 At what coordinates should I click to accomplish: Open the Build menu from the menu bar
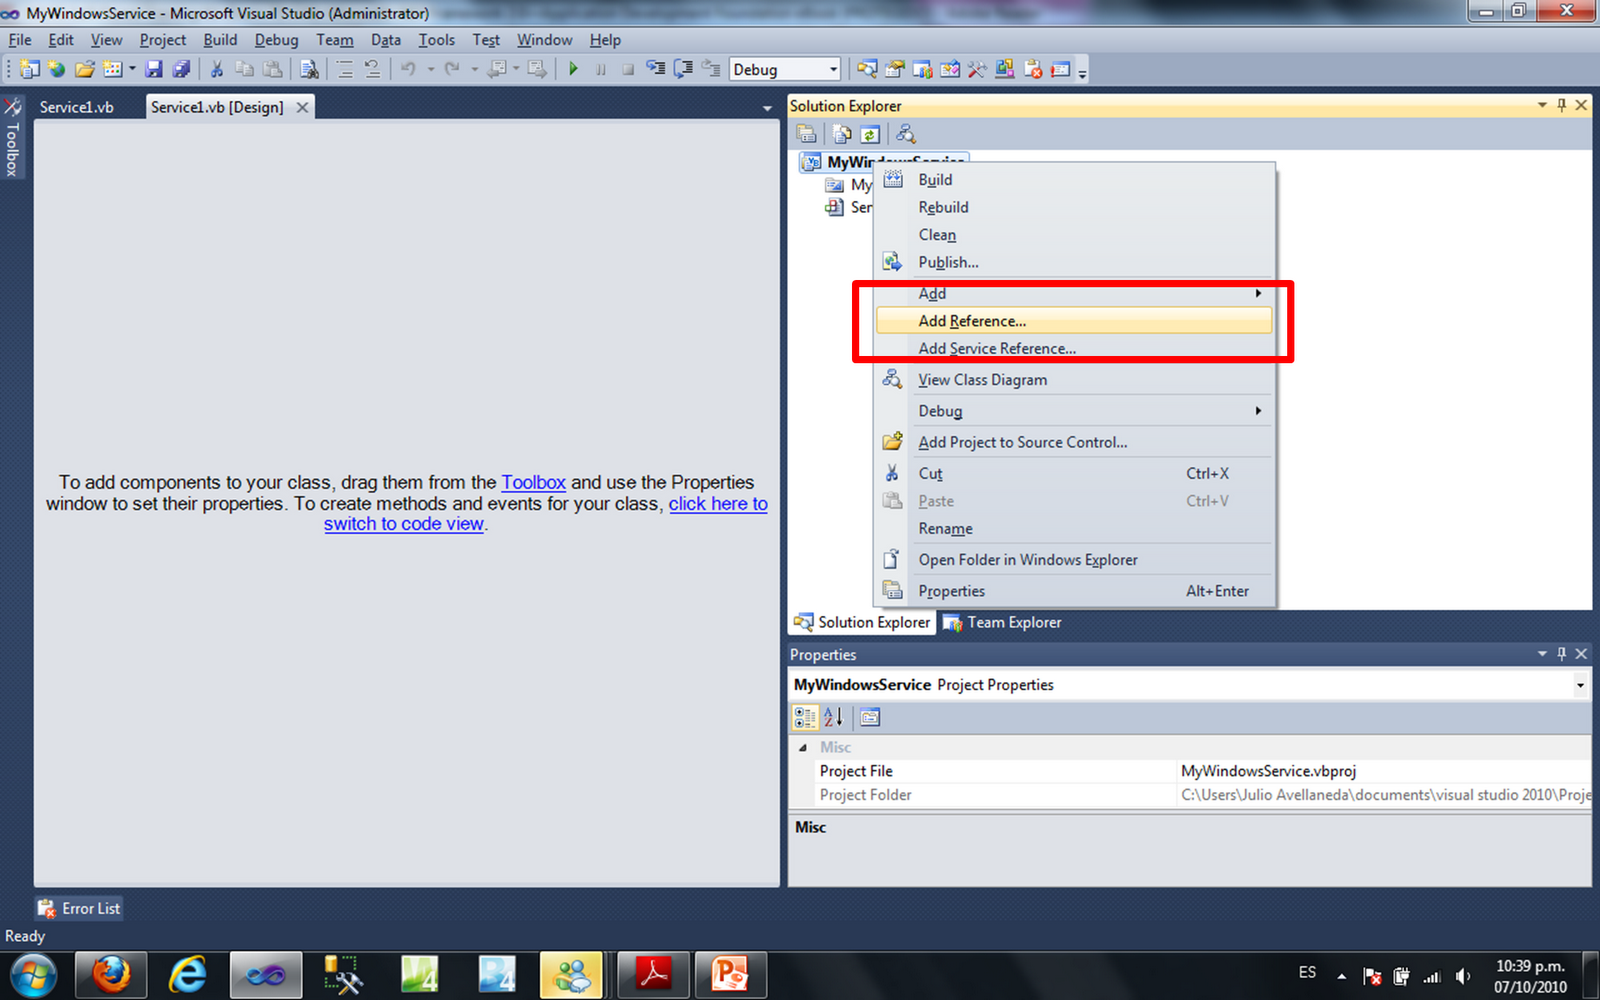pos(219,40)
